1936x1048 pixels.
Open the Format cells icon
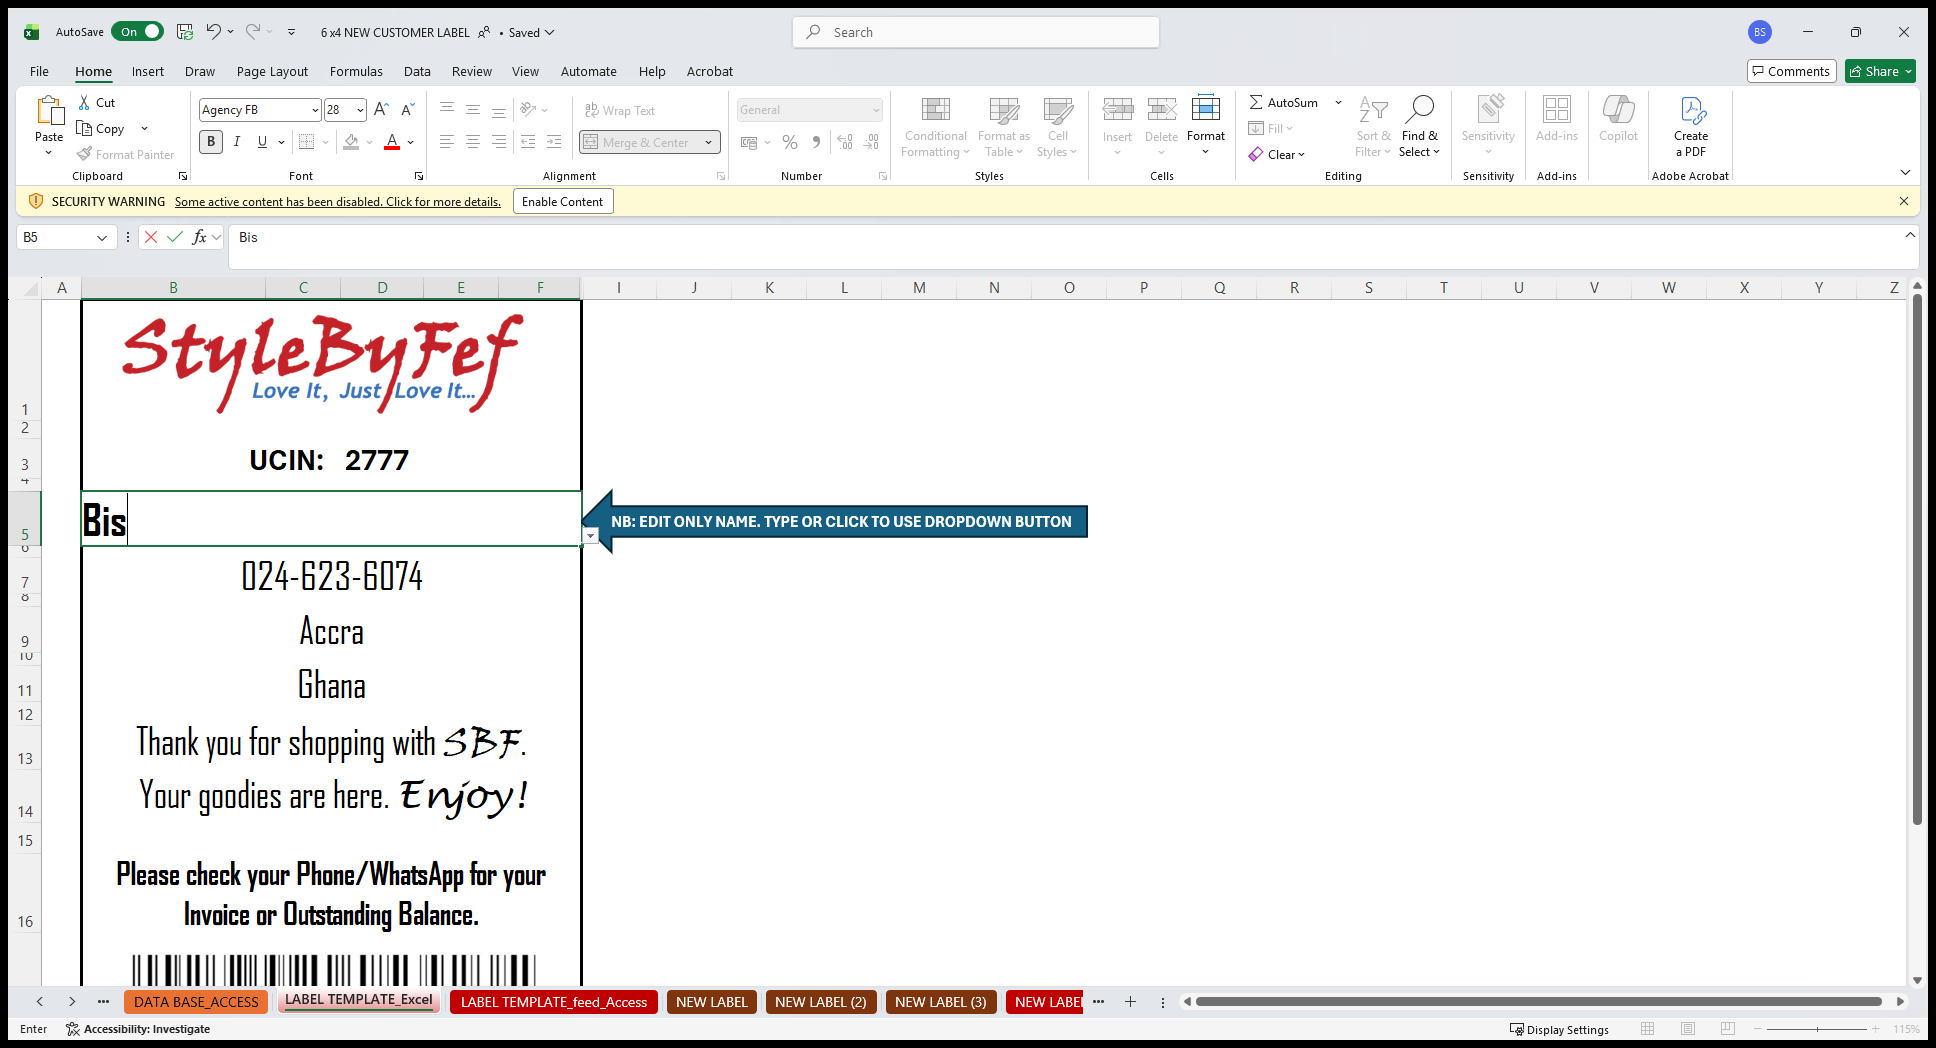1205,109
